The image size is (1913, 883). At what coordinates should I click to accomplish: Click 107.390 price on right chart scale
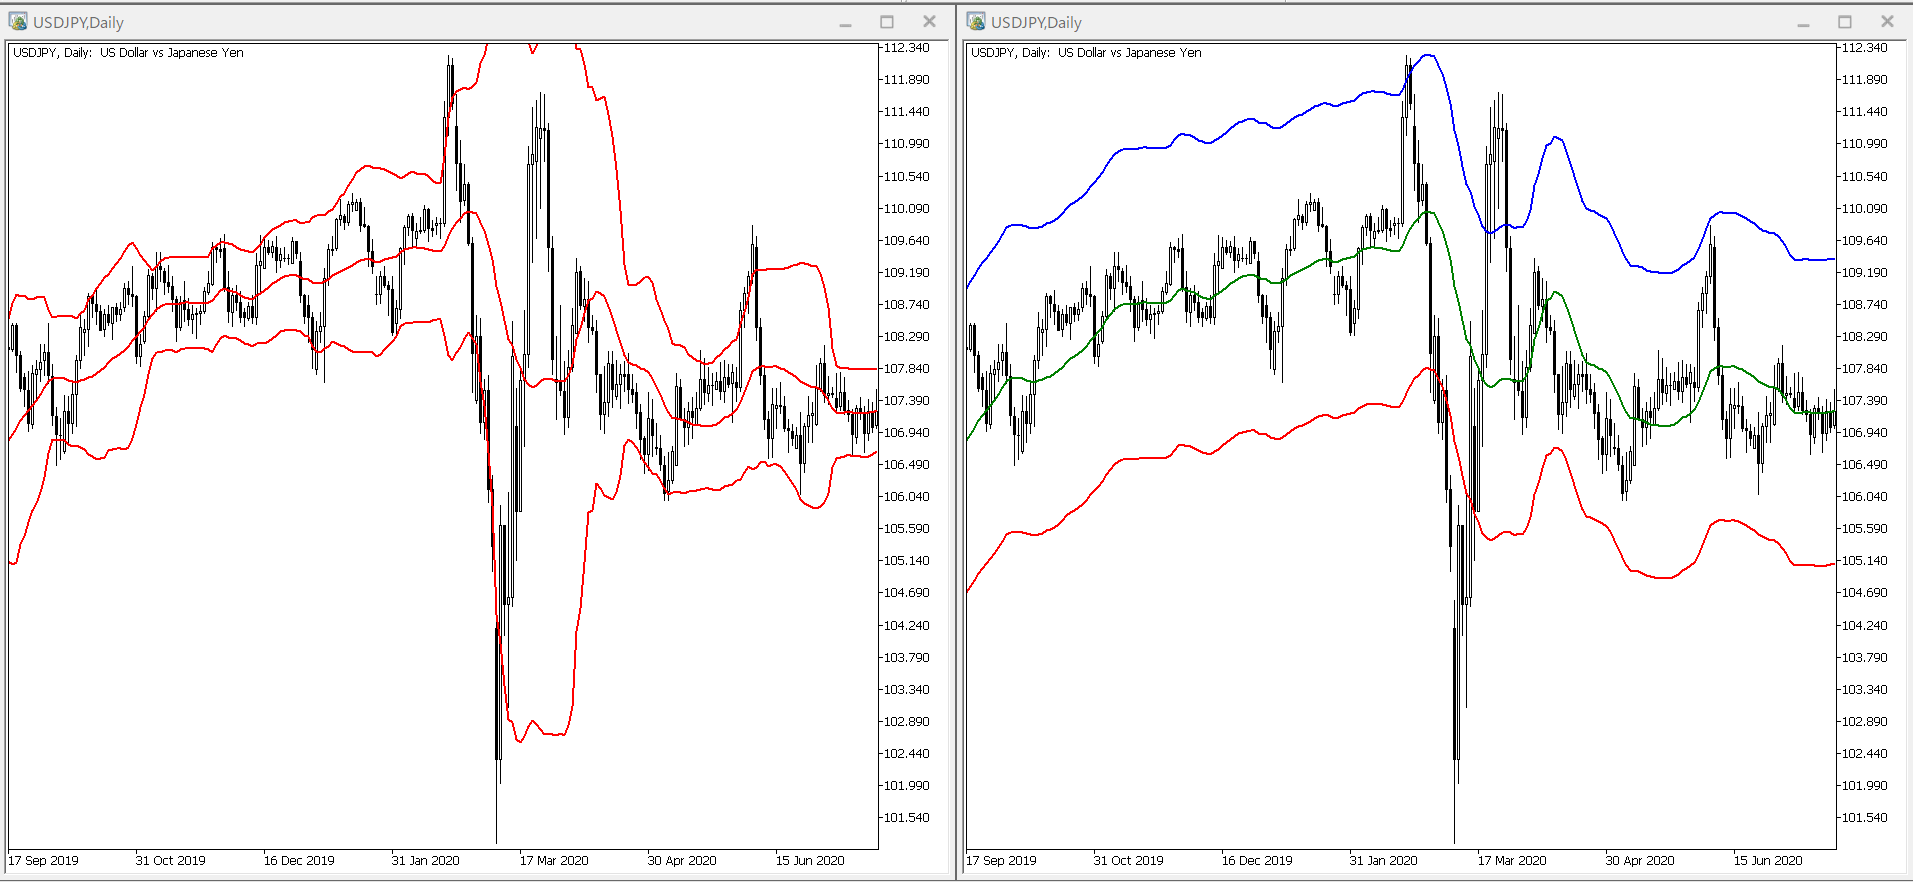tap(1865, 400)
